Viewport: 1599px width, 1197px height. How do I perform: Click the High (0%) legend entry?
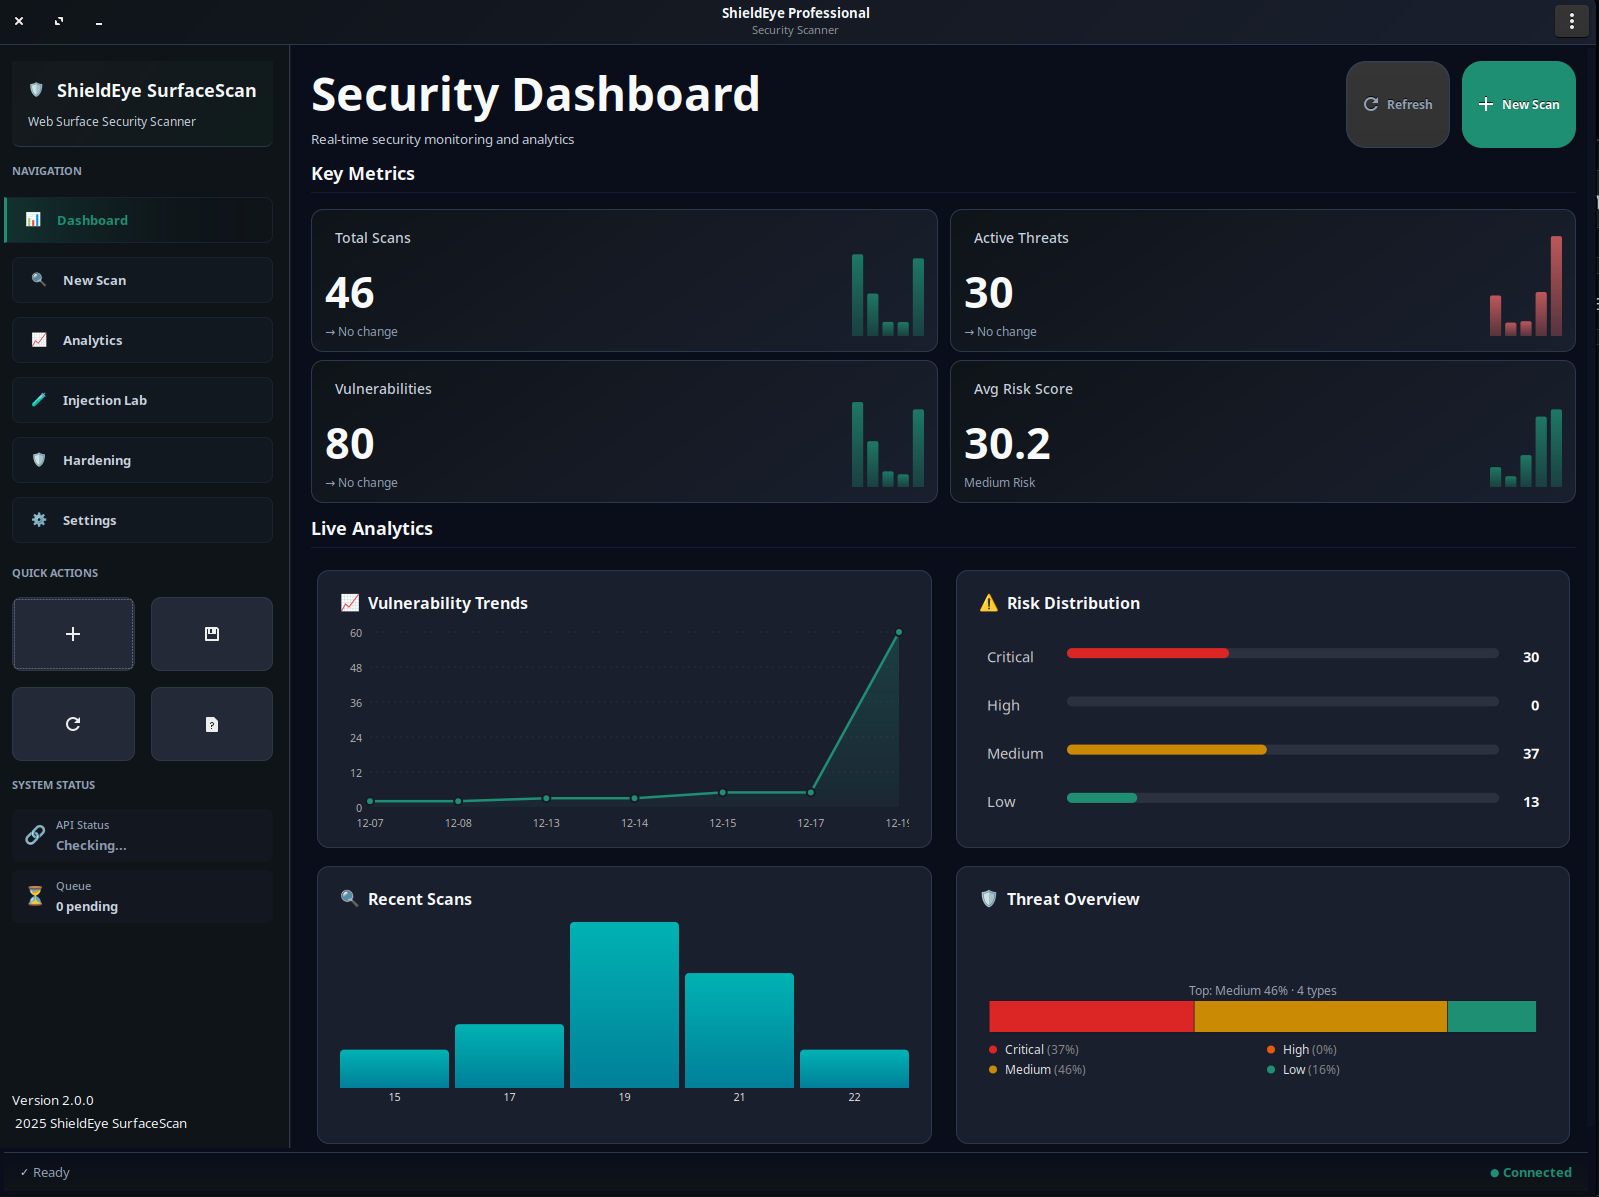[x=1302, y=1049]
